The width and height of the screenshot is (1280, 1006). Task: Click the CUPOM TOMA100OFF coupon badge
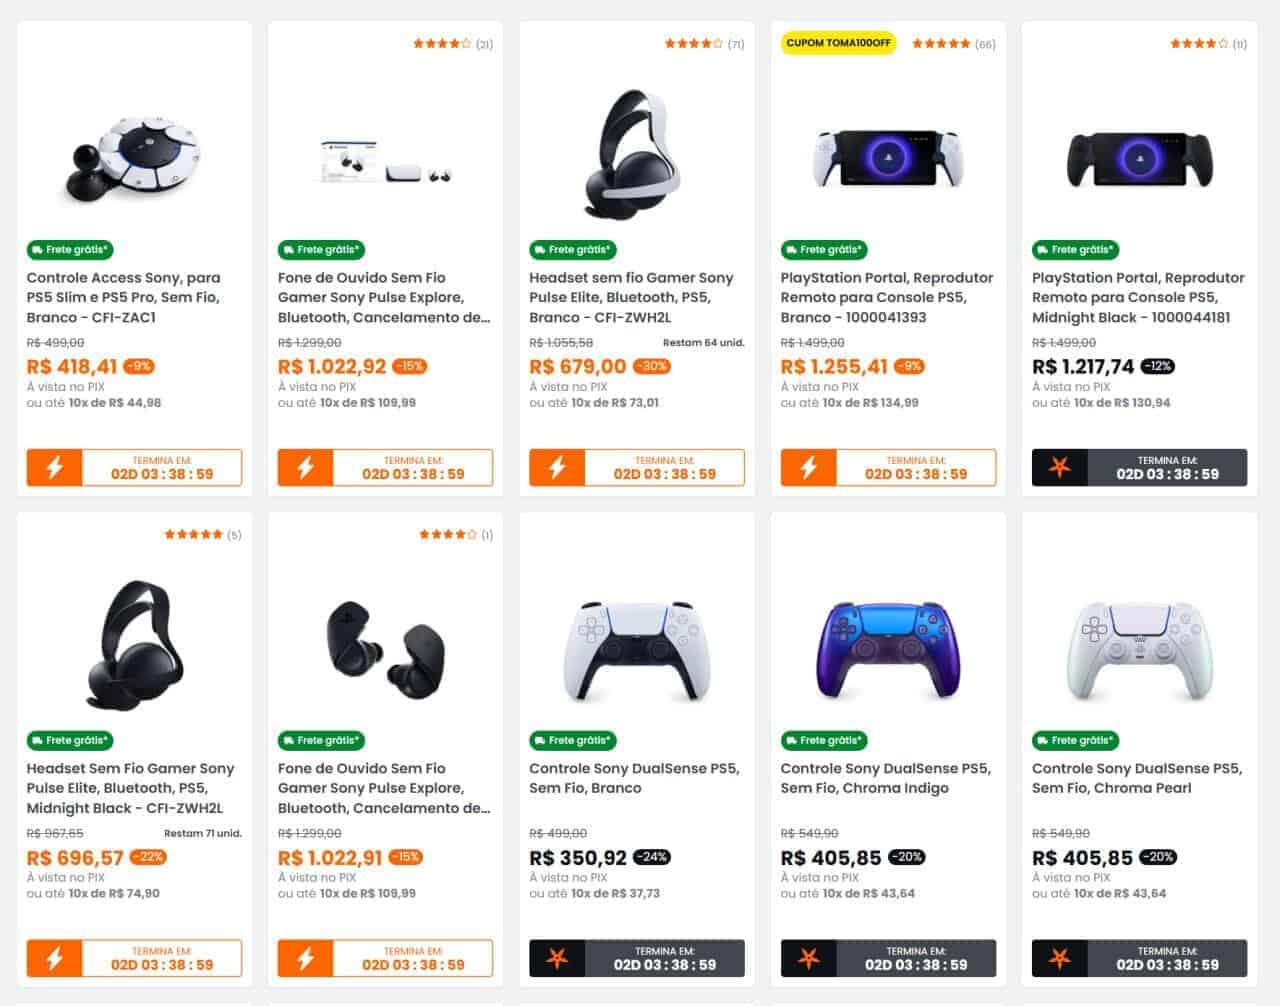click(838, 43)
